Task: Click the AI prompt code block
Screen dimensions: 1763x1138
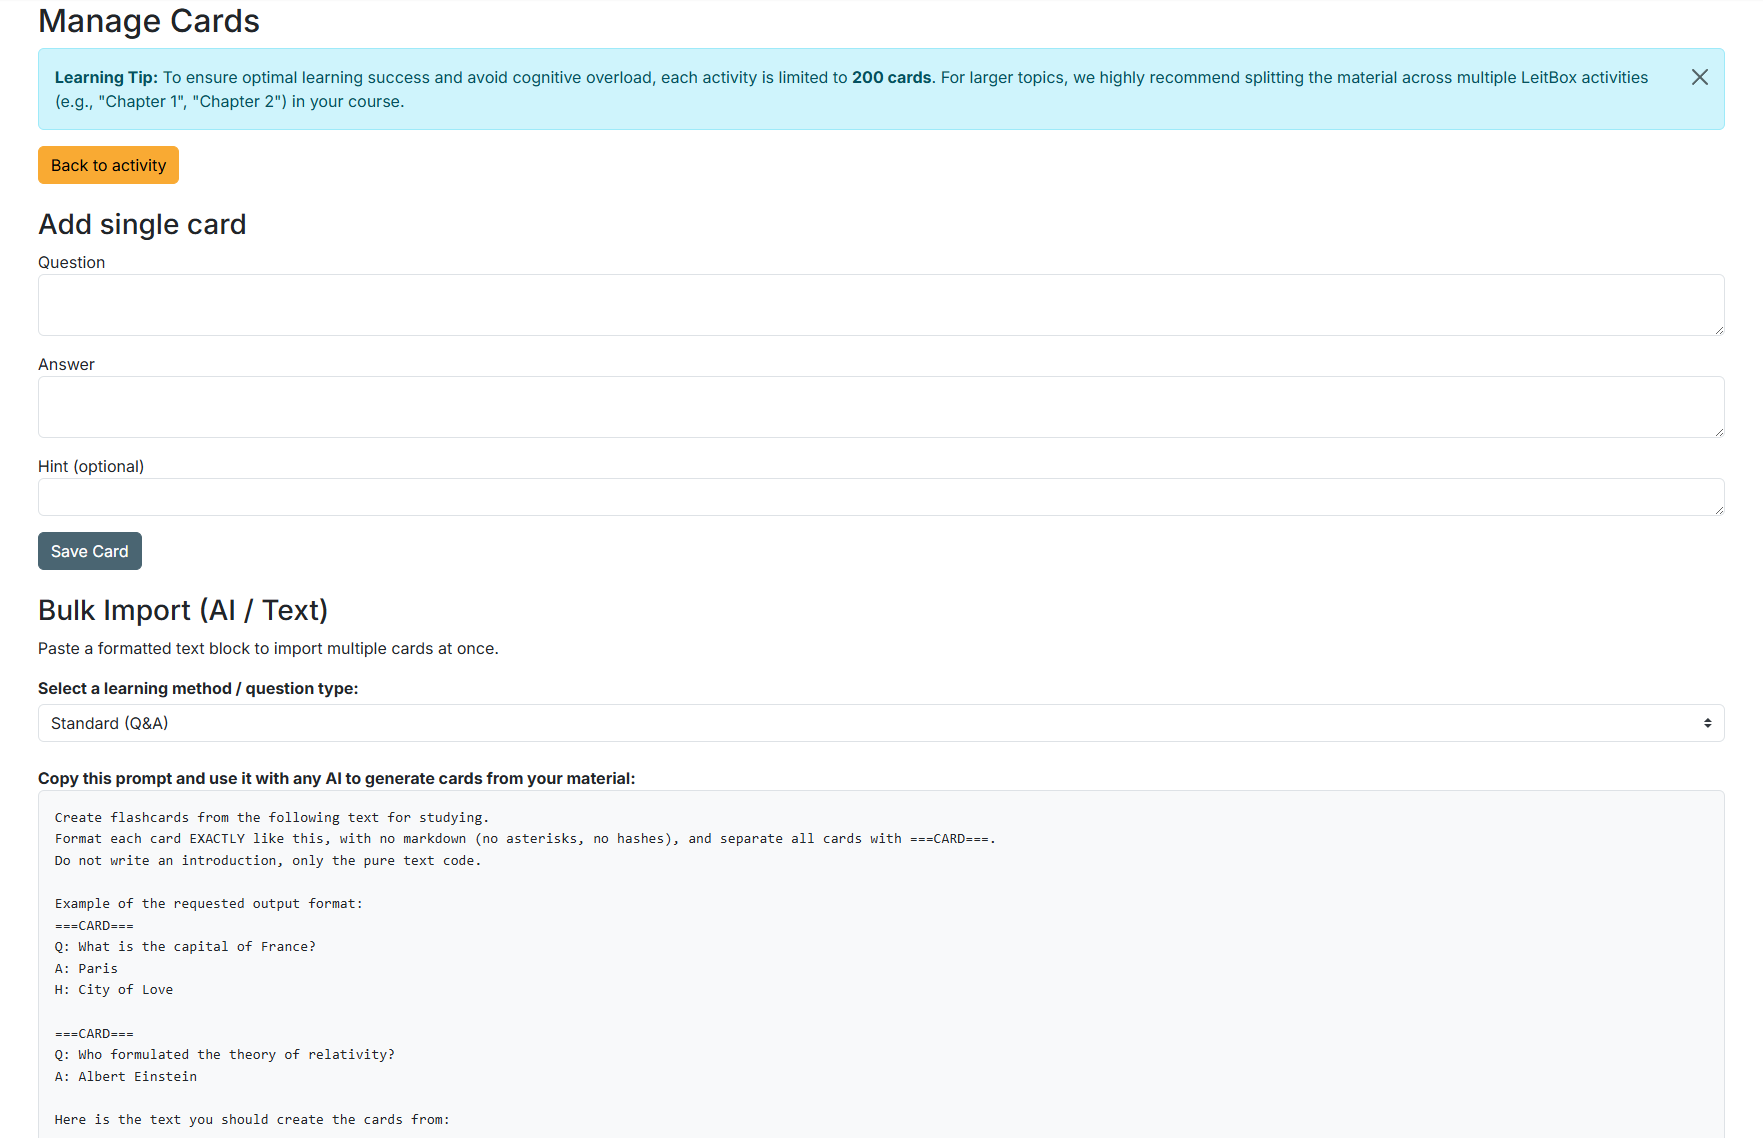Action: (x=881, y=964)
